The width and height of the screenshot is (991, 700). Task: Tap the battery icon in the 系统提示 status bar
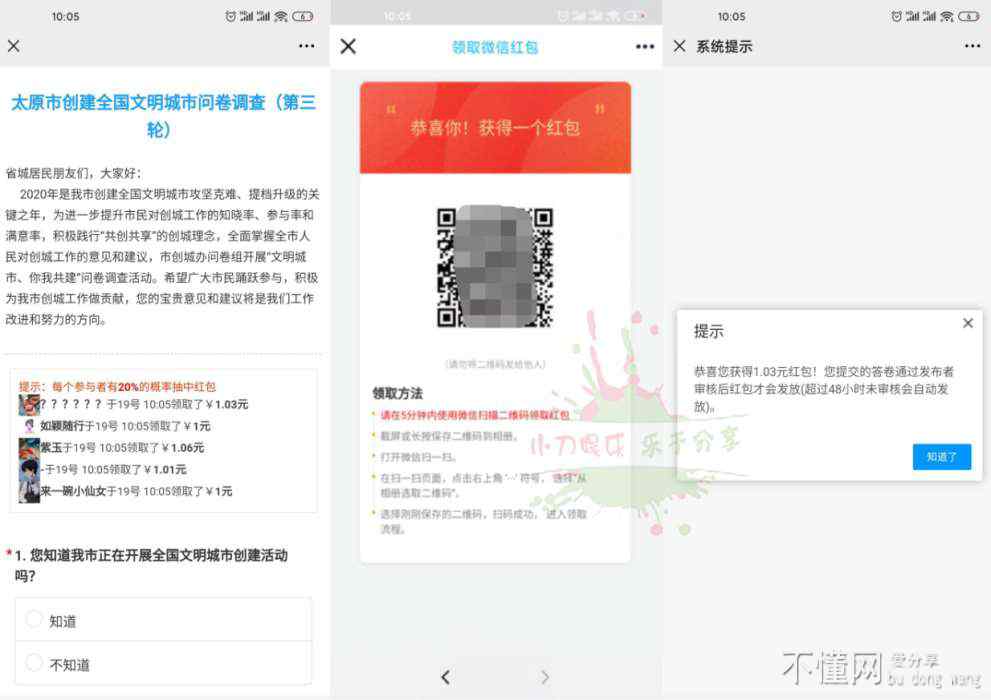pos(969,16)
